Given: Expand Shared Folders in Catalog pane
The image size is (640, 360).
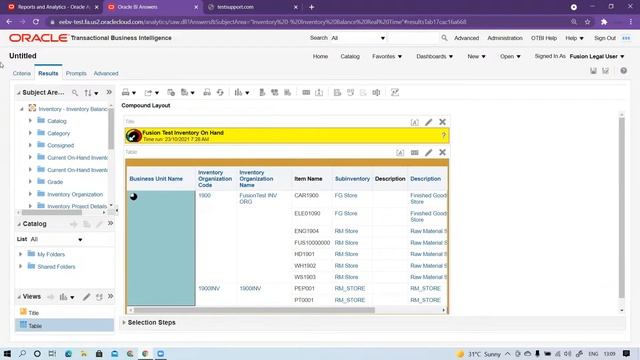Looking at the screenshot, I should pyautogui.click(x=20, y=266).
